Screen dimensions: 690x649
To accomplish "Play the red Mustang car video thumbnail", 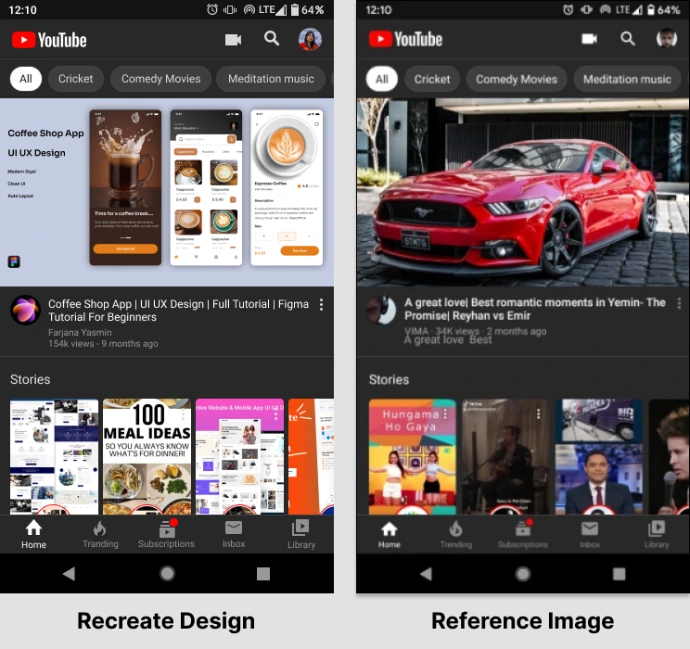I will tap(522, 192).
